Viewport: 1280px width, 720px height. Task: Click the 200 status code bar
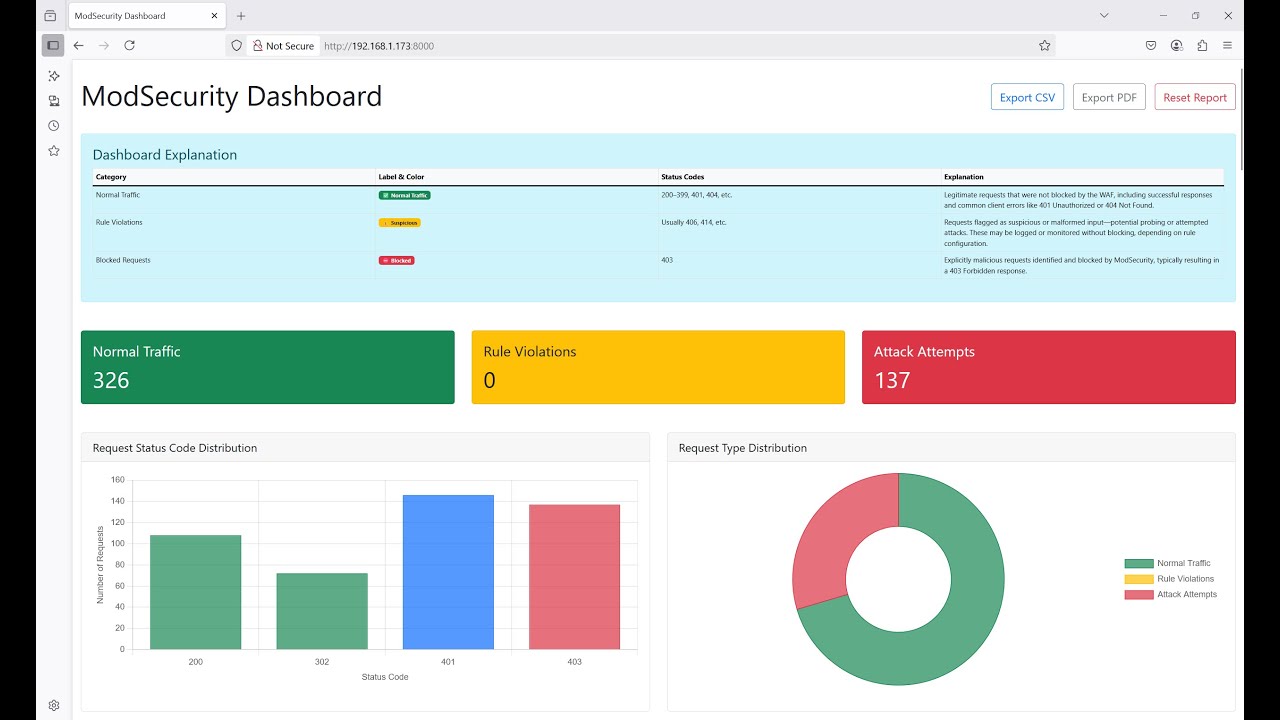click(x=196, y=592)
